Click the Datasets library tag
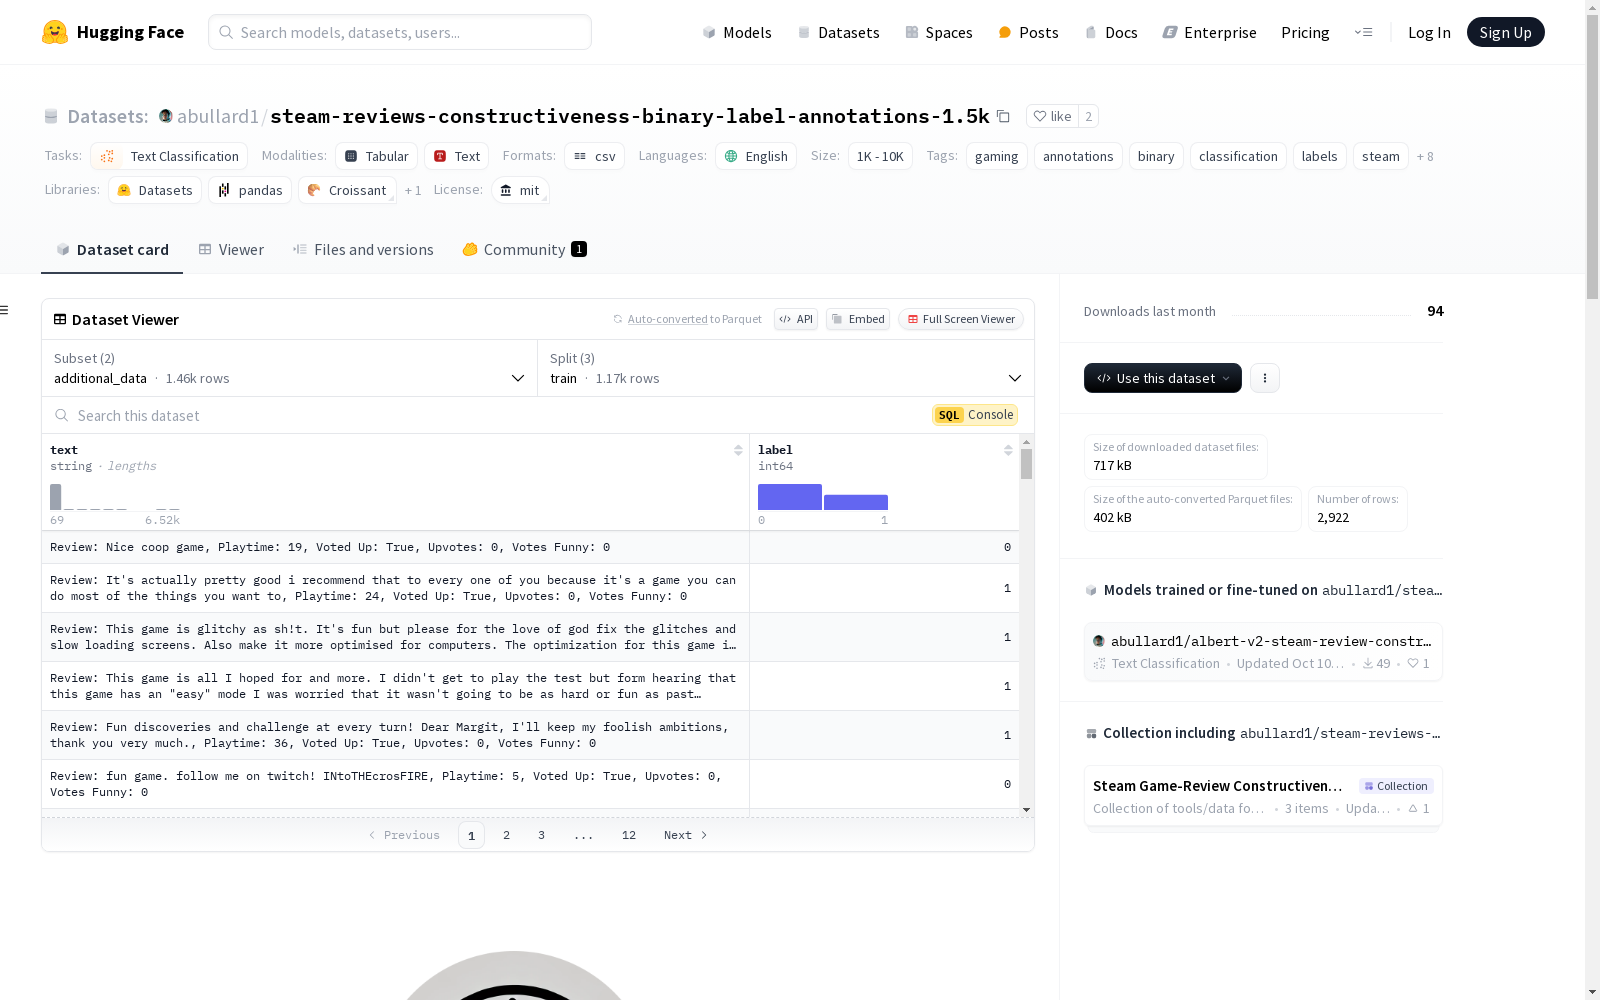The height and width of the screenshot is (1000, 1600). [x=155, y=190]
